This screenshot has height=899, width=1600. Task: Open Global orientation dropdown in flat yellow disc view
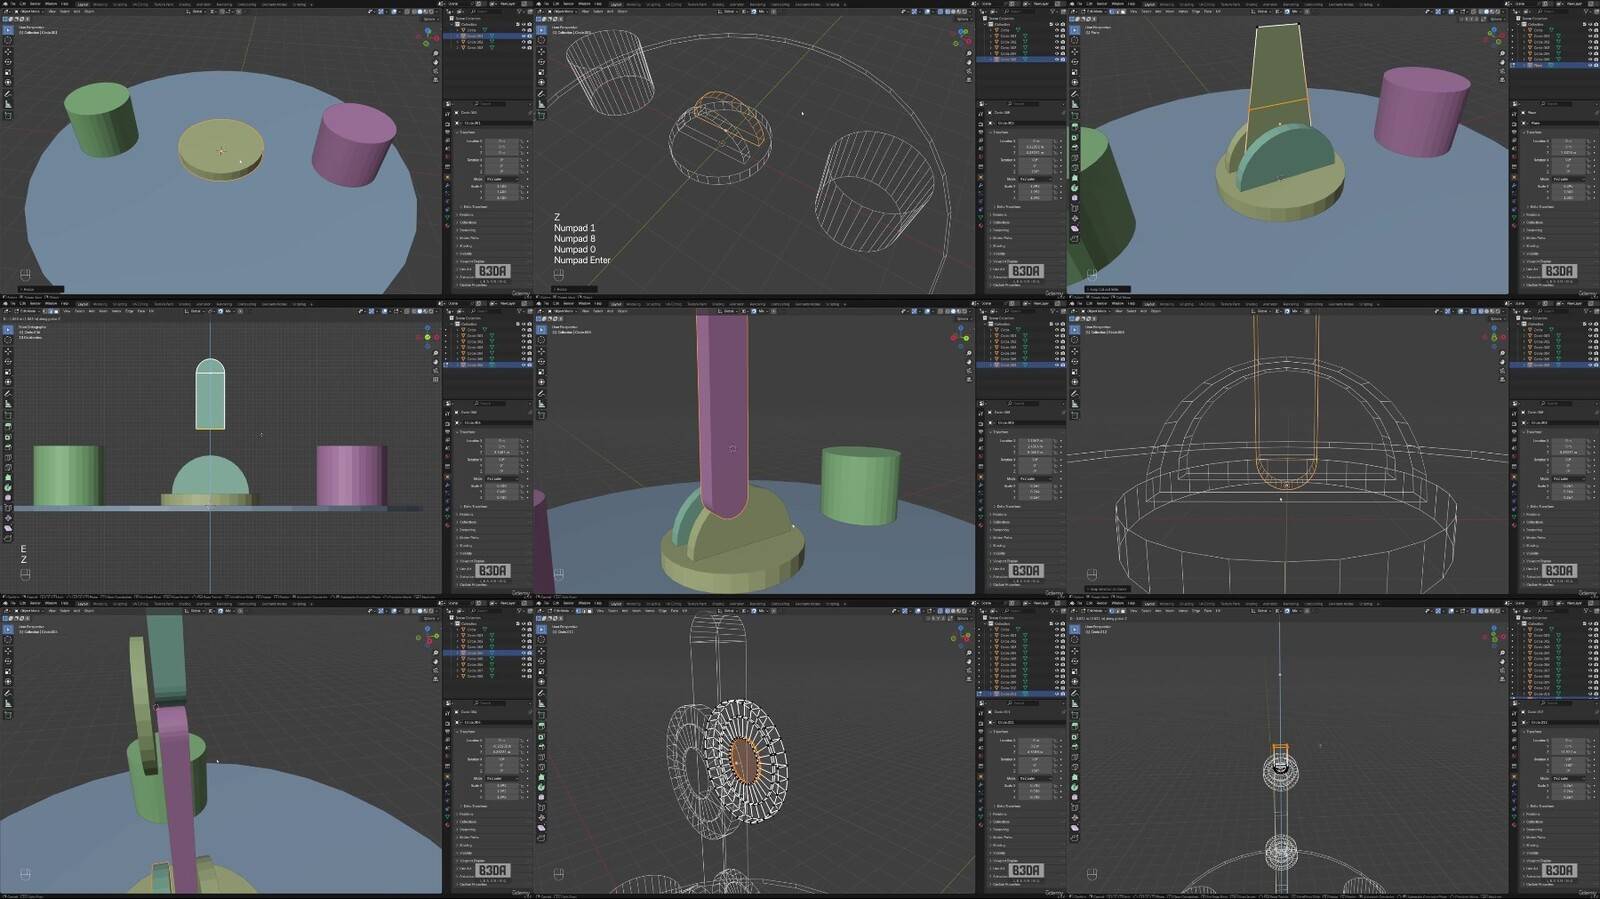196,12
